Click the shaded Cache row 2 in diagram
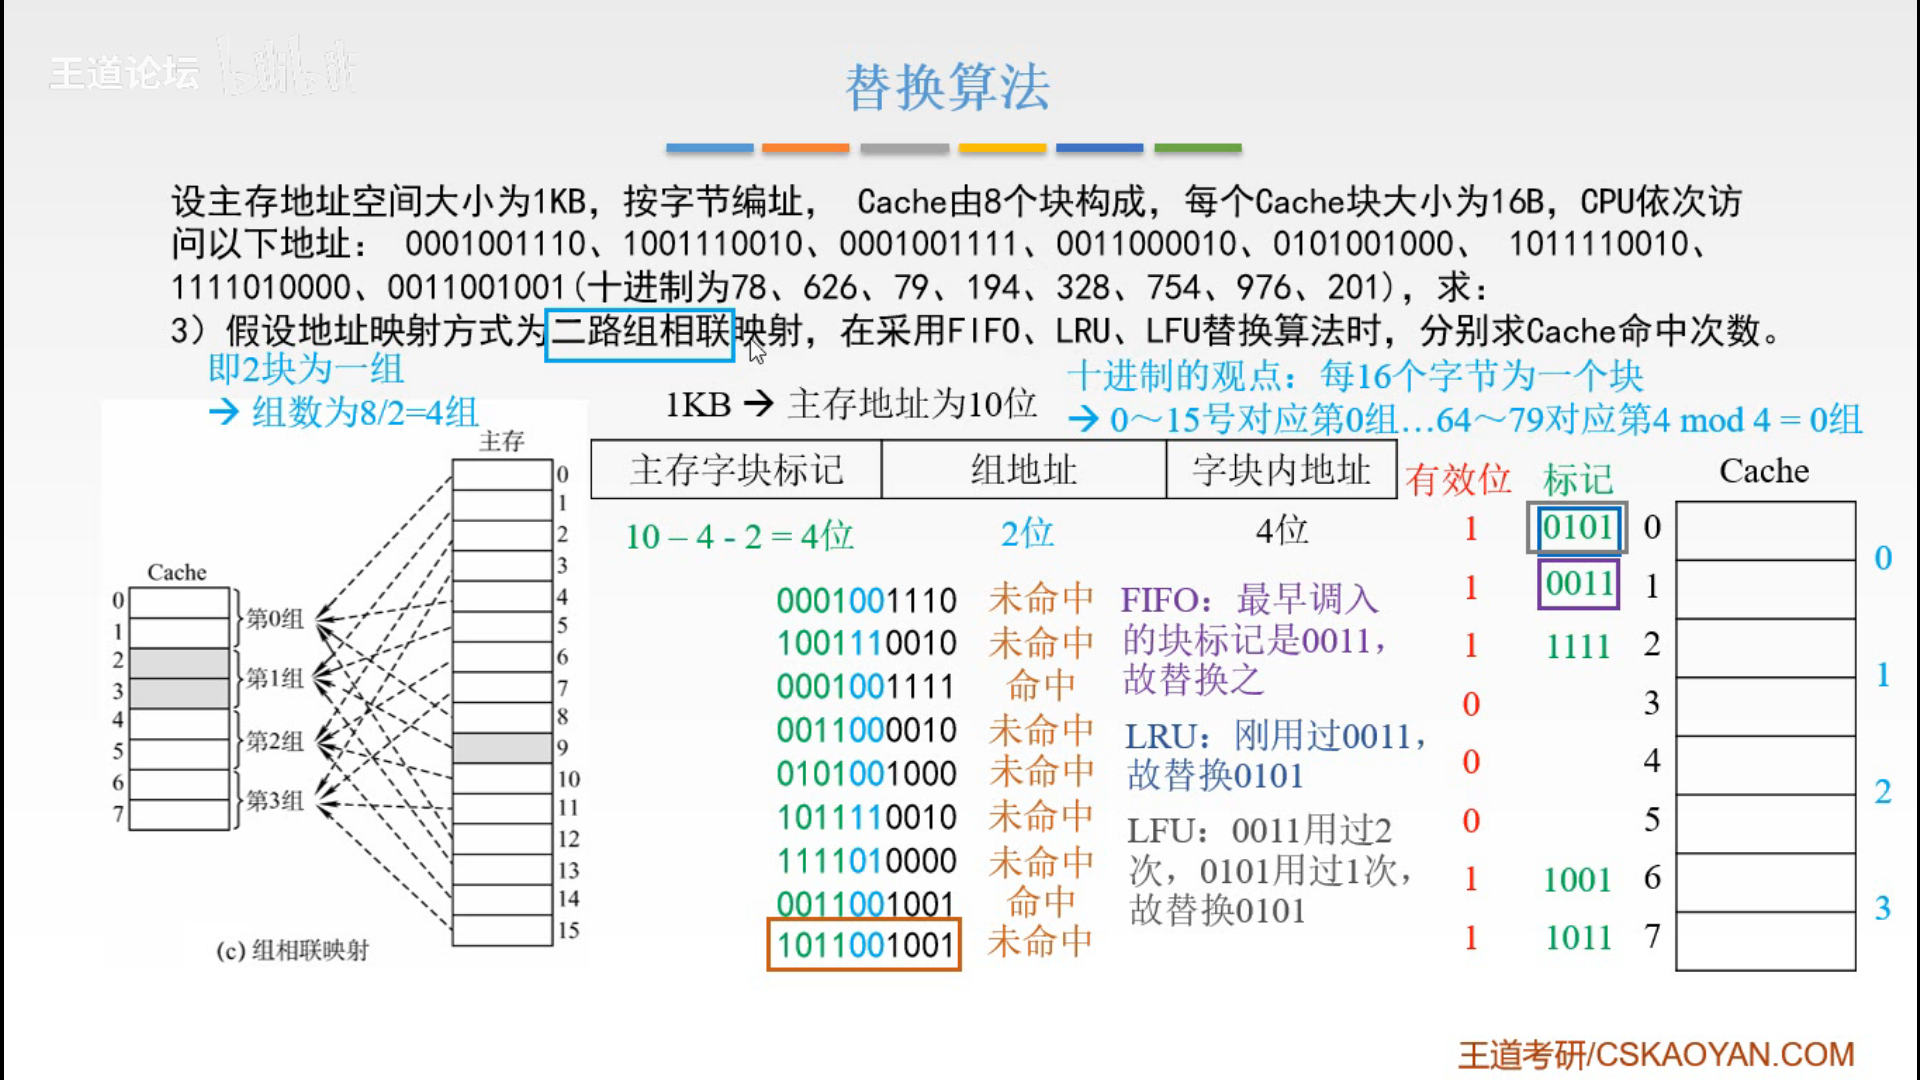This screenshot has width=1920, height=1080. tap(179, 662)
